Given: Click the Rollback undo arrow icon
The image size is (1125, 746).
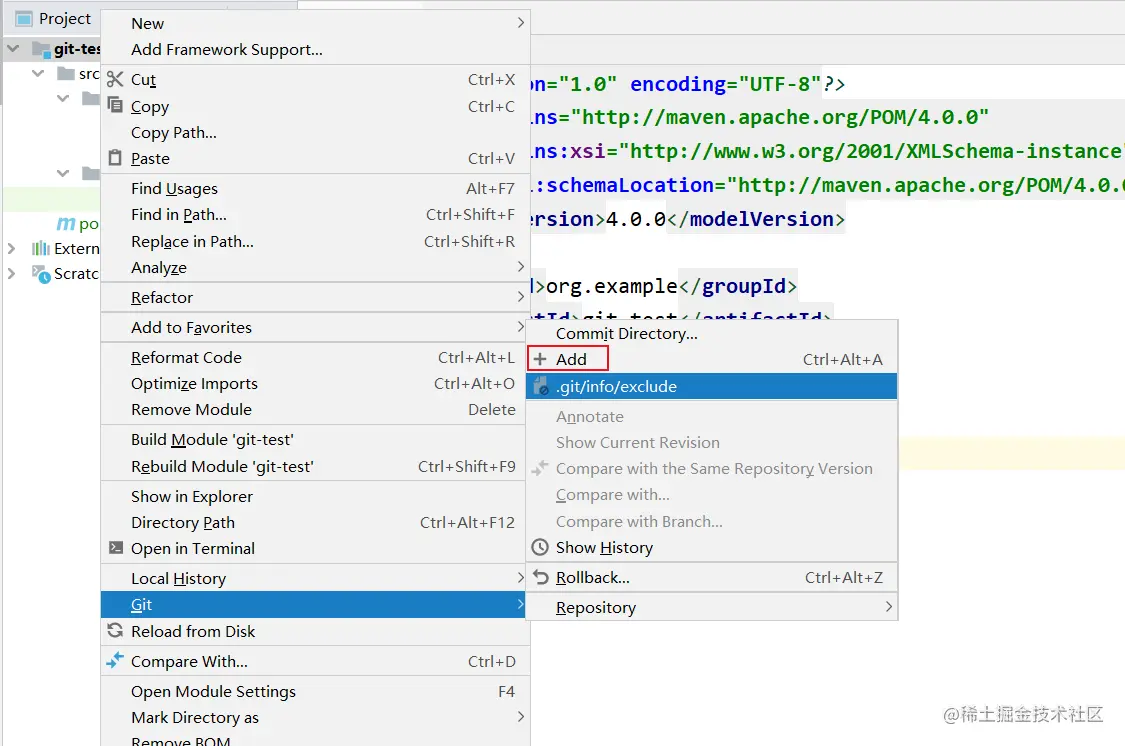Looking at the screenshot, I should (x=540, y=577).
